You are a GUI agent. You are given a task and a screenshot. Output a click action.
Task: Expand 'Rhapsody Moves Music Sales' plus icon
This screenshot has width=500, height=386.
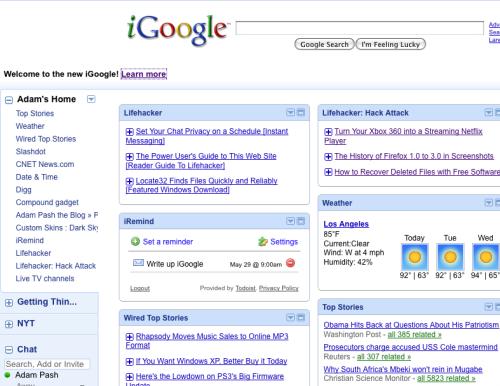pyautogui.click(x=130, y=337)
